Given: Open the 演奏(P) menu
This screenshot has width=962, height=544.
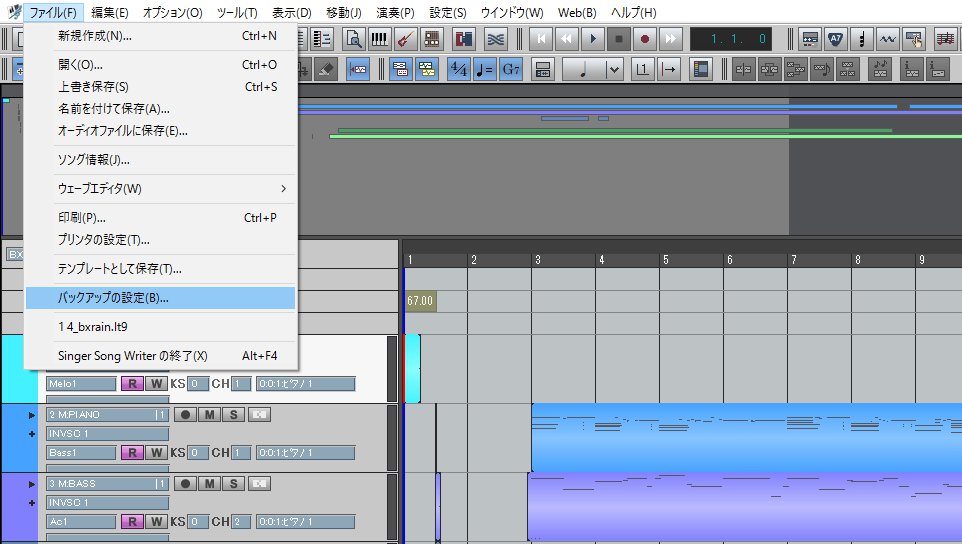Looking at the screenshot, I should [x=395, y=12].
